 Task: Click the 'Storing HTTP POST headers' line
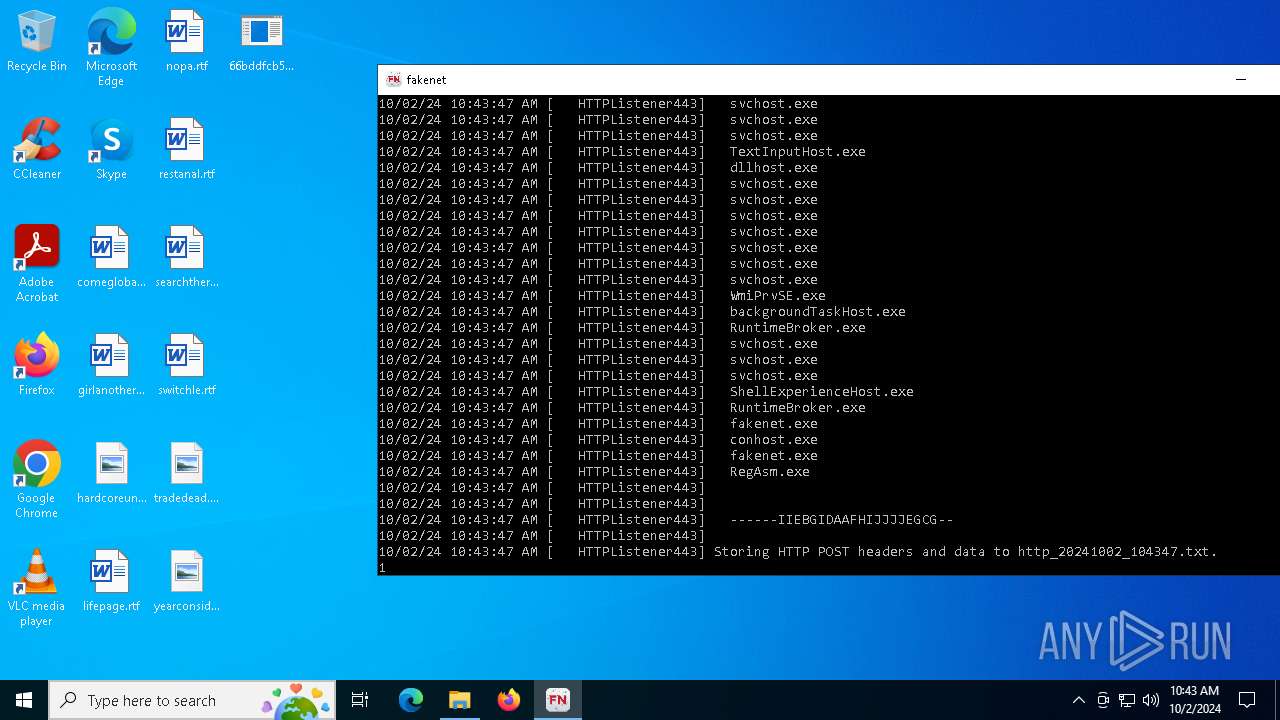[x=965, y=552]
